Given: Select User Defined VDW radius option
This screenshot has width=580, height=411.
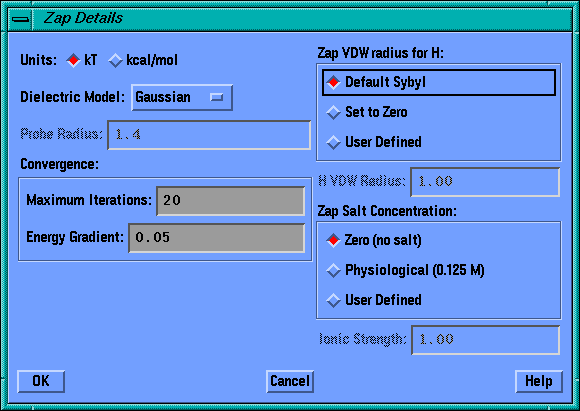Looking at the screenshot, I should pyautogui.click(x=374, y=142).
